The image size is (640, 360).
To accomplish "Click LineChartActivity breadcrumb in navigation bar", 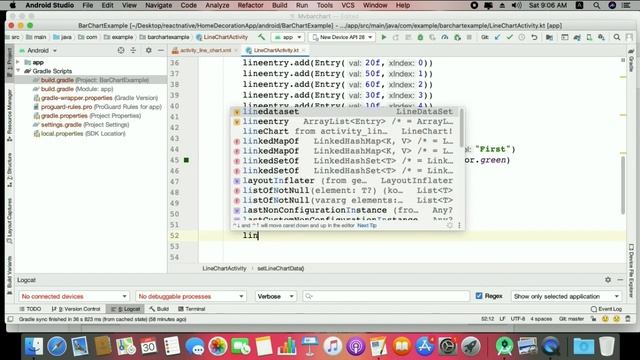I will 222,37.
